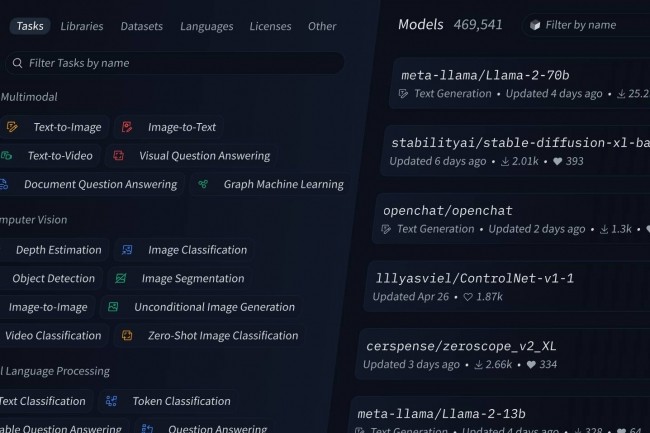Open the Other tab
650x433 pixels.
[322, 26]
